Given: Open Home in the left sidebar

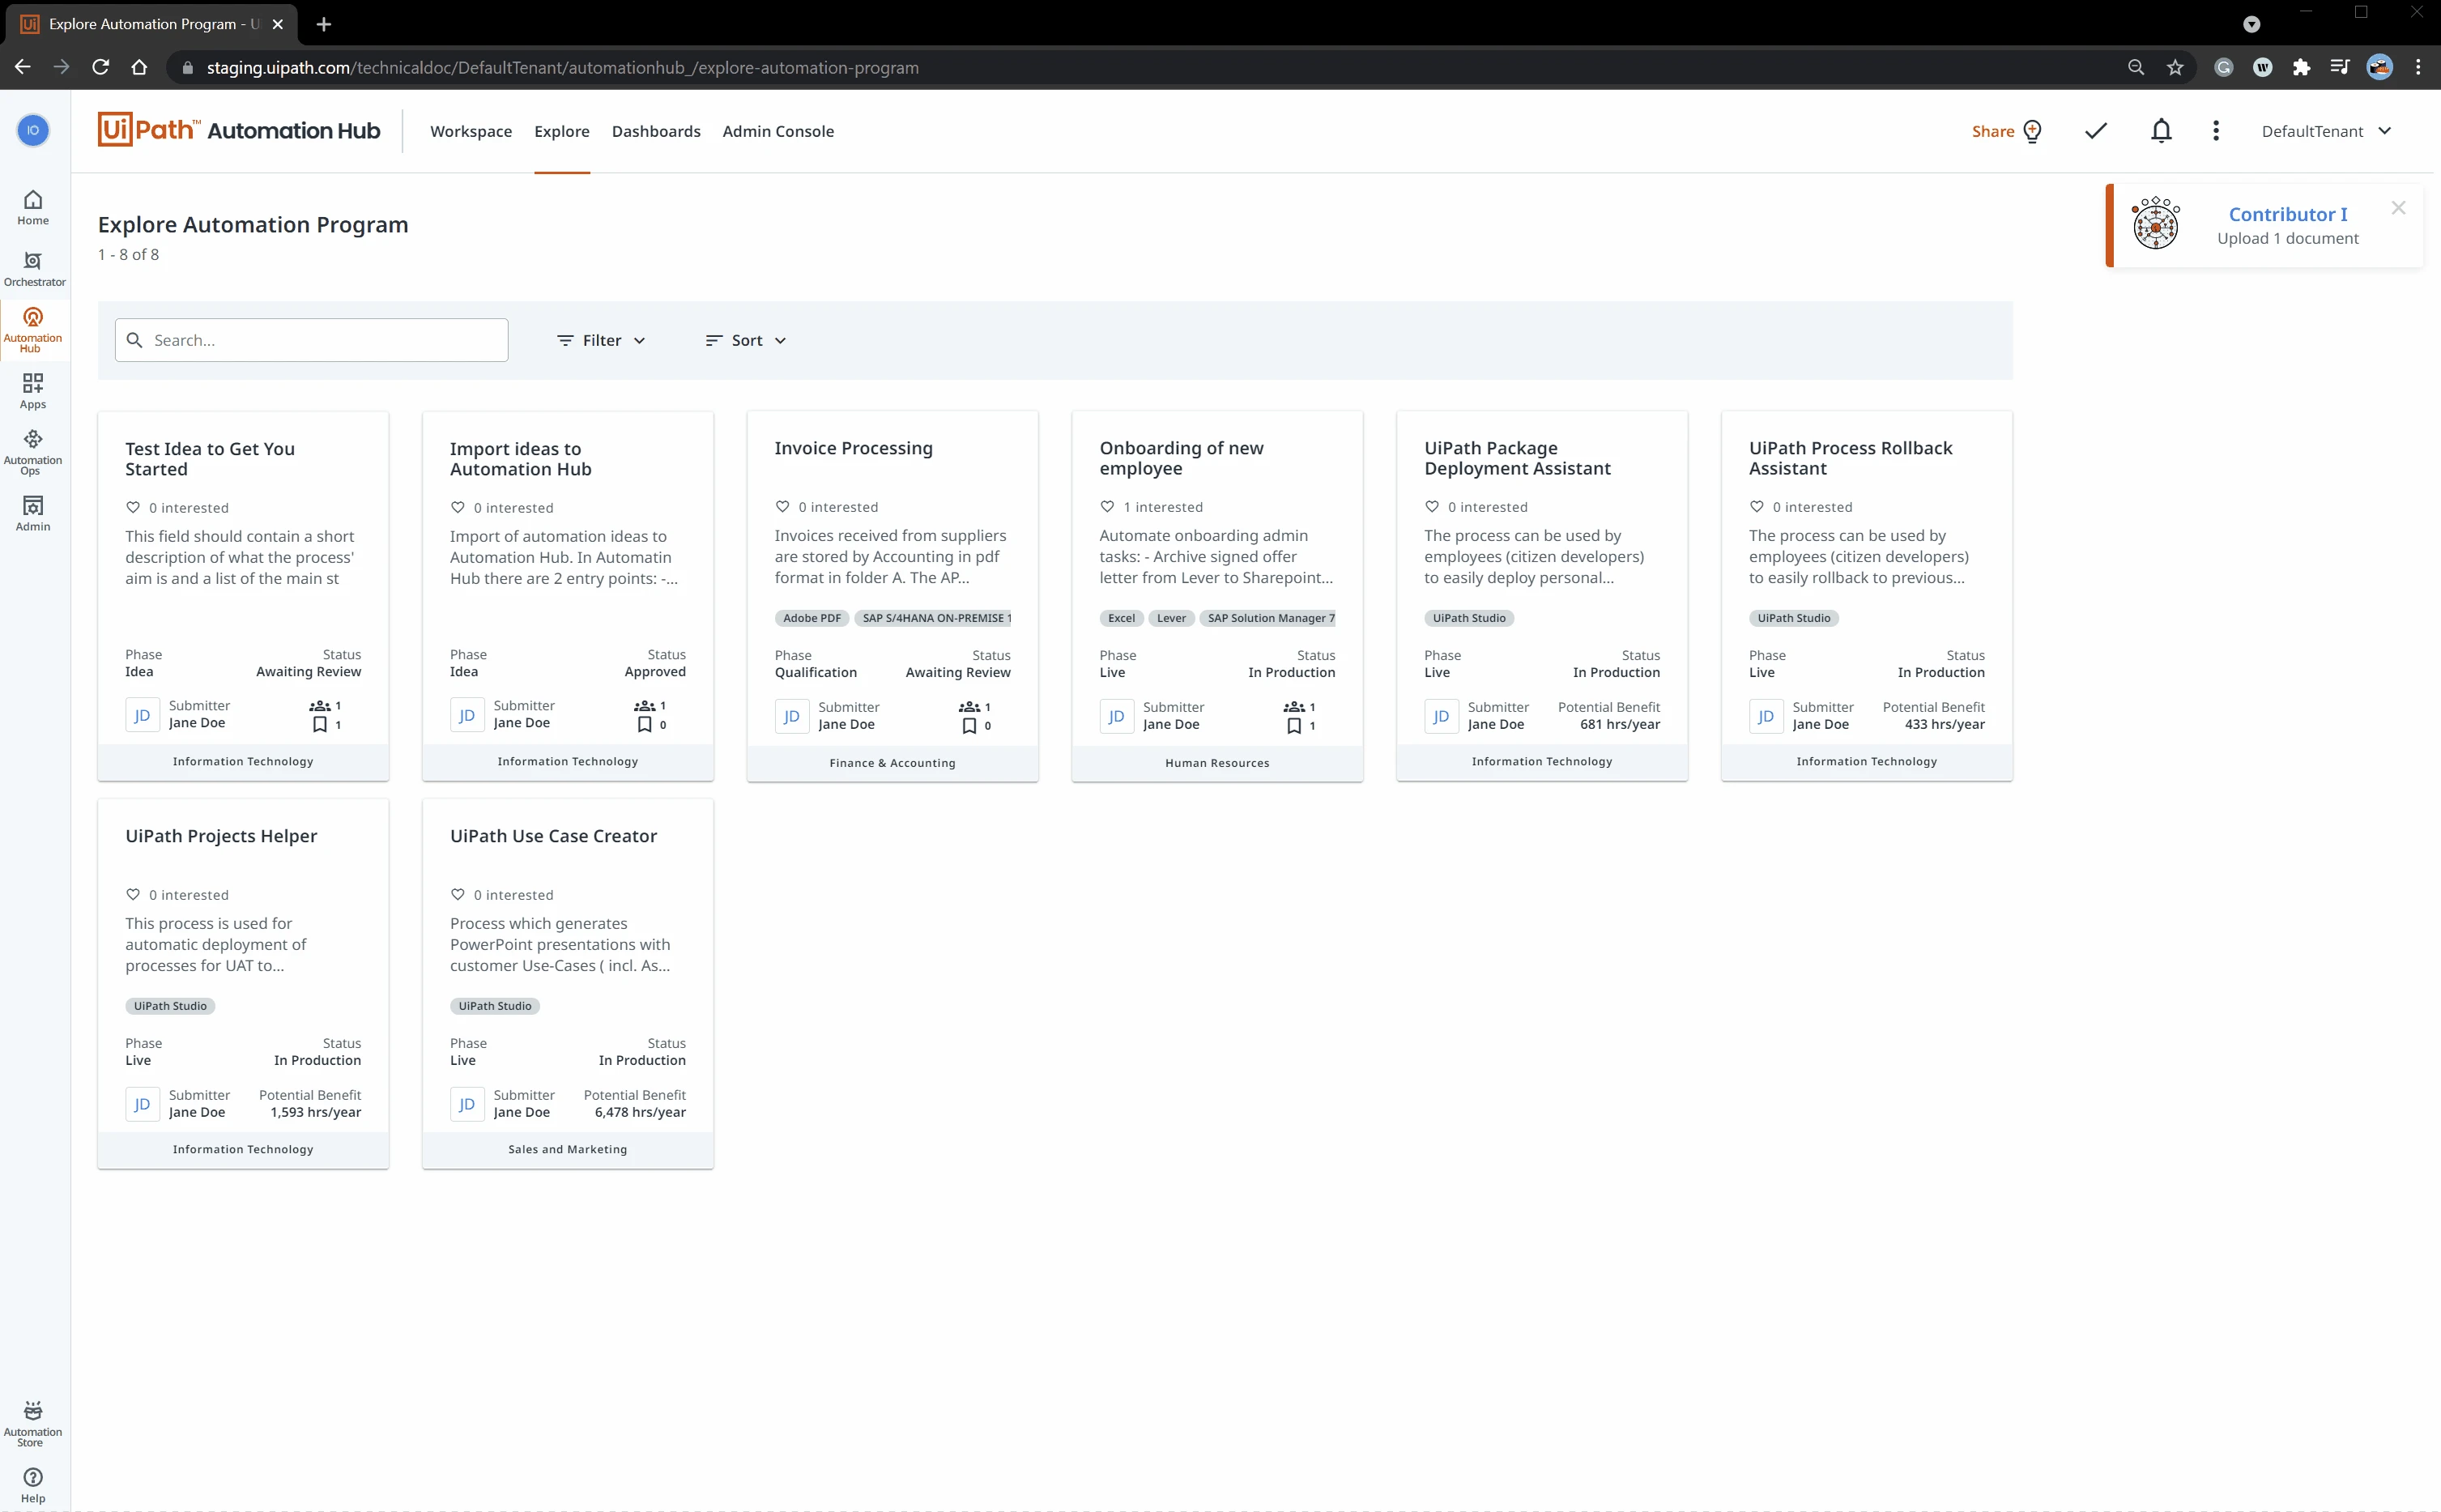Looking at the screenshot, I should click(33, 207).
